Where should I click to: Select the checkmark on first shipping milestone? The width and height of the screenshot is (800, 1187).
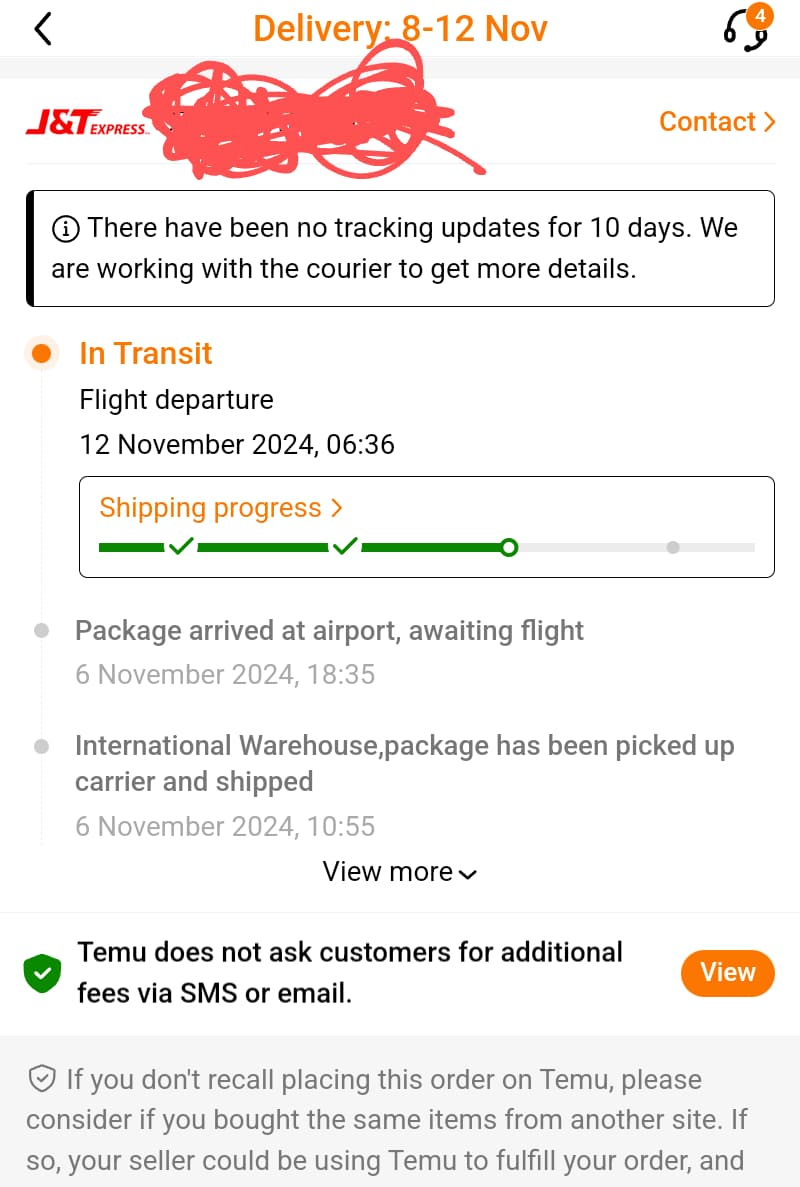pyautogui.click(x=180, y=546)
